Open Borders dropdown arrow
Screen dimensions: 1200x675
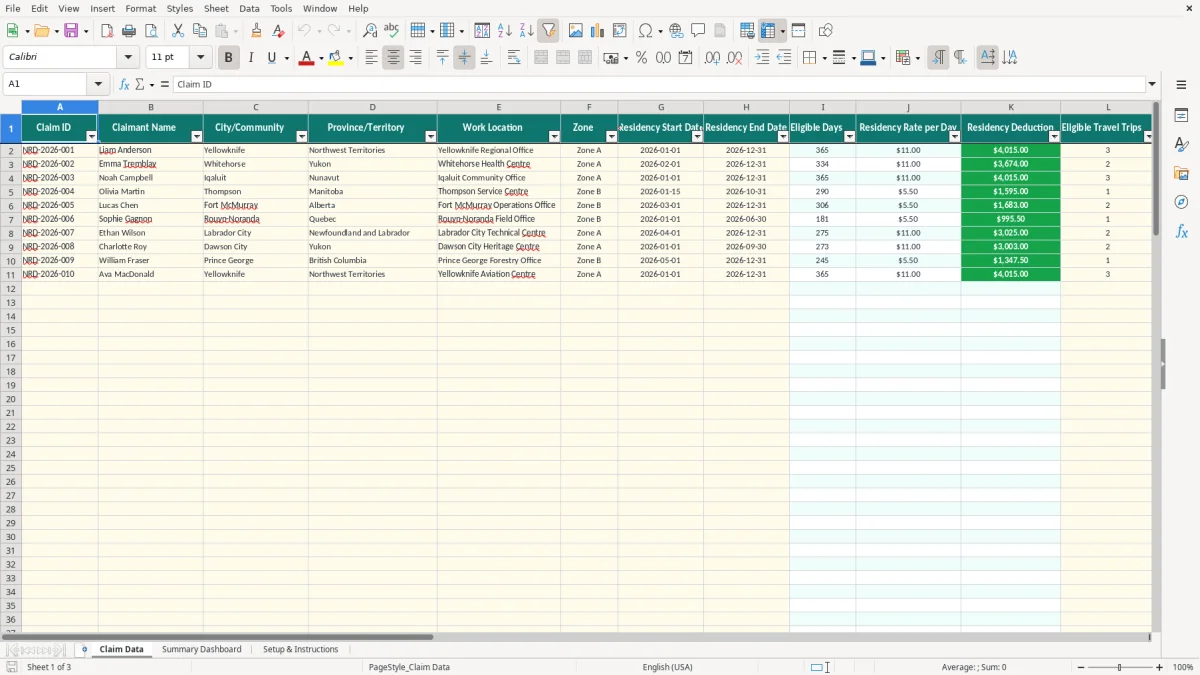[823, 58]
